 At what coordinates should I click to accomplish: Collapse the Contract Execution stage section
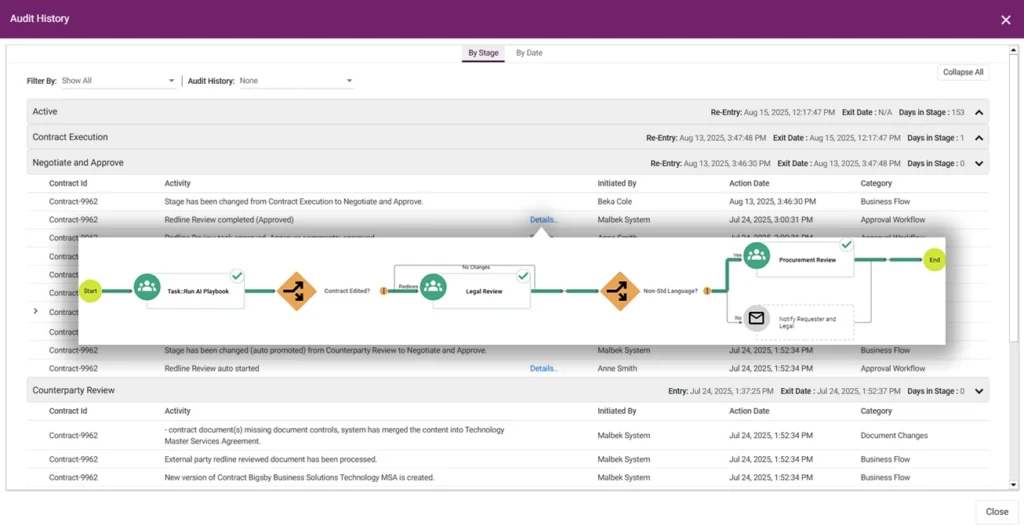pos(979,138)
